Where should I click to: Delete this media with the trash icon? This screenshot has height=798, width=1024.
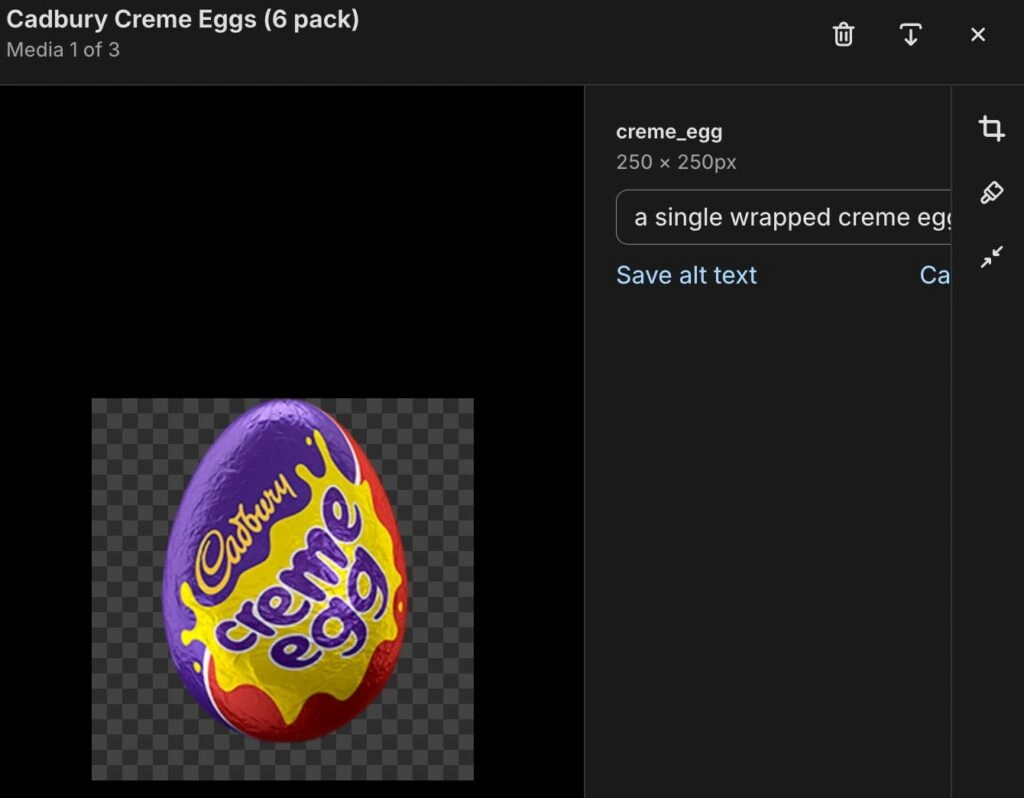843,35
